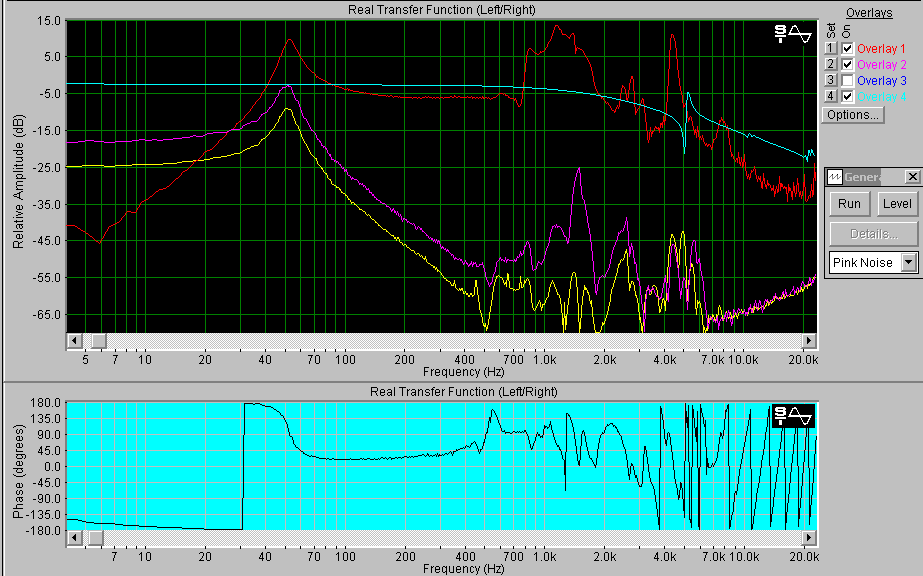Click the signal icon on the amplitude plot
The width and height of the screenshot is (923, 576).
(x=792, y=34)
